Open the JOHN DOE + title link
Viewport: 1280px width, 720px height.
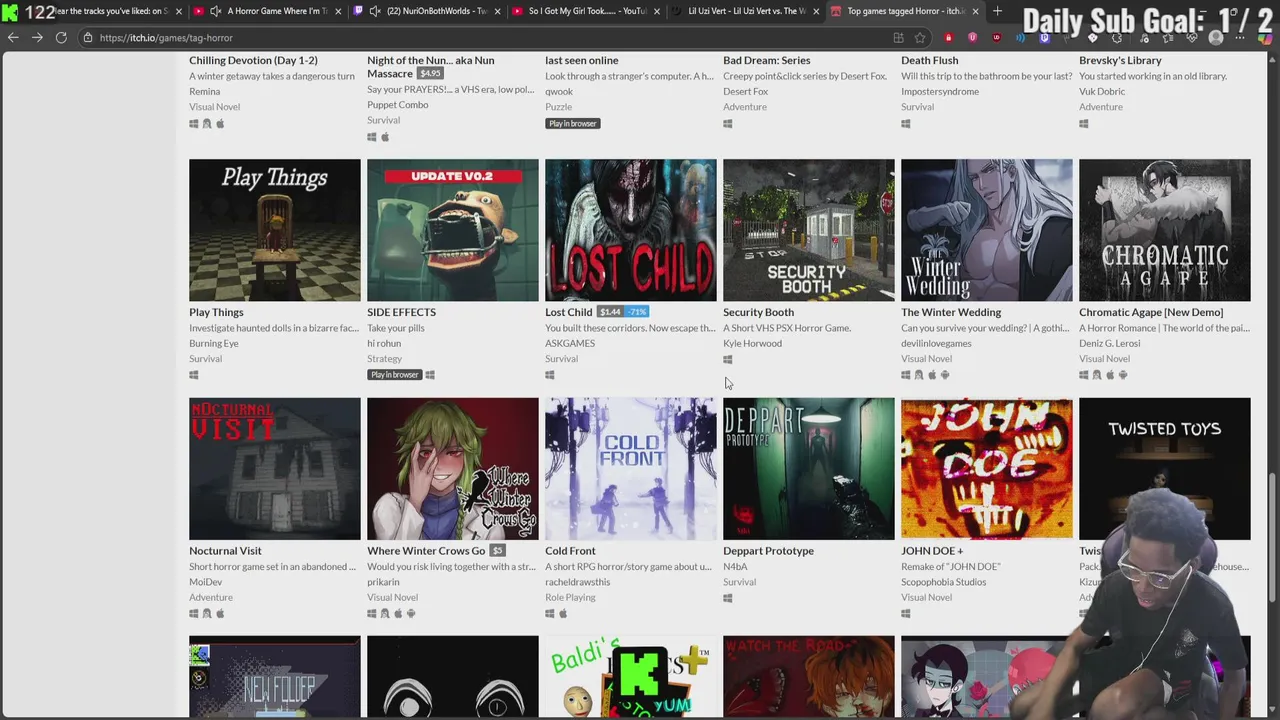[932, 551]
